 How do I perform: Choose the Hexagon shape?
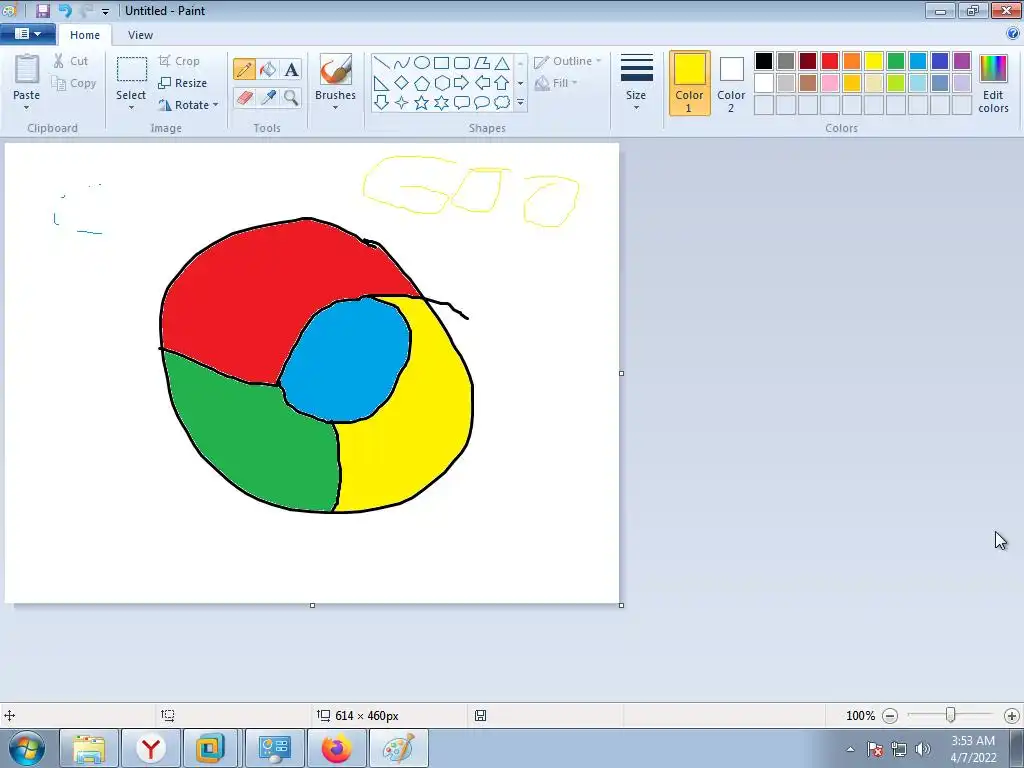[441, 83]
